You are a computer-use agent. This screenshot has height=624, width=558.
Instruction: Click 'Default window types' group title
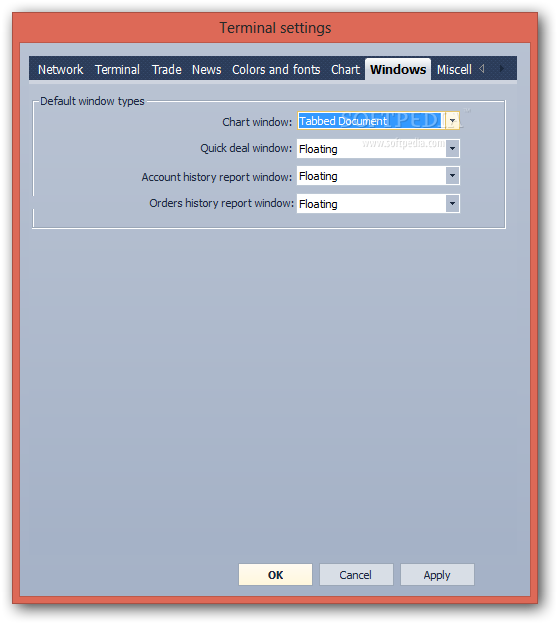(x=92, y=101)
